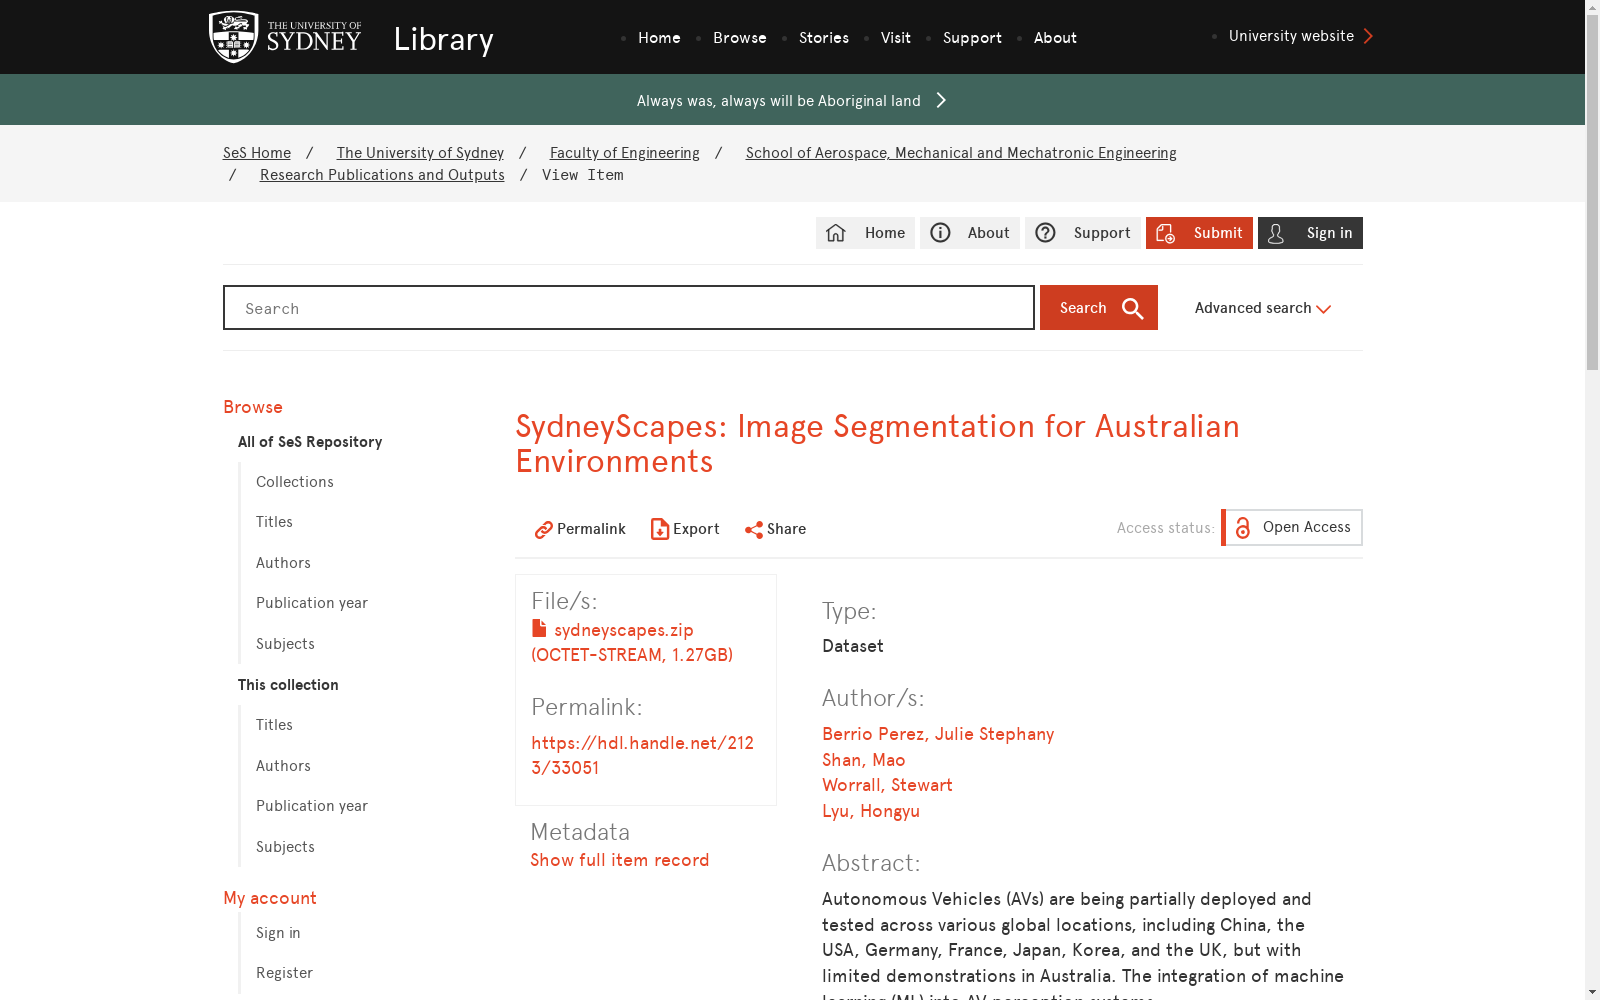Click the magnifying glass search icon
This screenshot has width=1600, height=1000.
[x=1132, y=308]
